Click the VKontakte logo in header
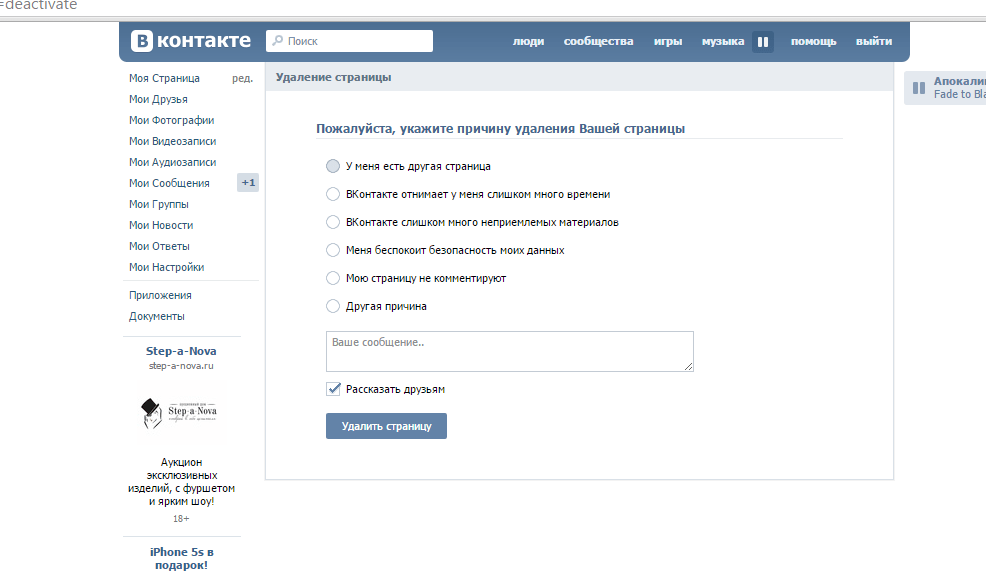The width and height of the screenshot is (986, 571). pyautogui.click(x=192, y=41)
